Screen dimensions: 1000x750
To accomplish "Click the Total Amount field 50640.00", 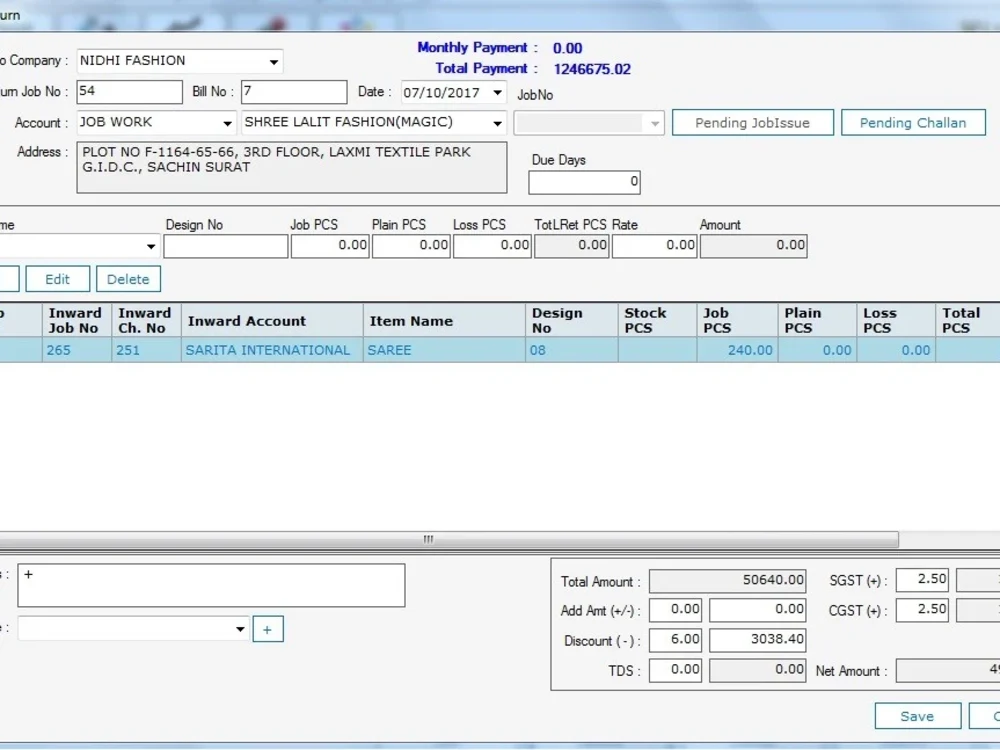I will (728, 580).
